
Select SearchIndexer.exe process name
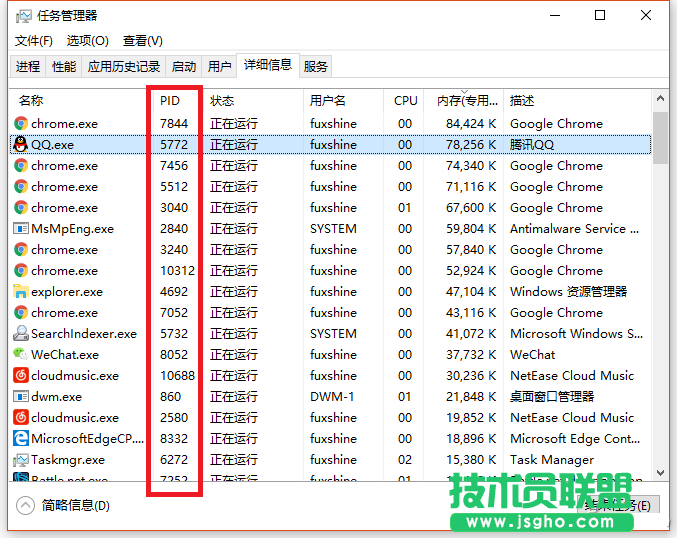[84, 333]
